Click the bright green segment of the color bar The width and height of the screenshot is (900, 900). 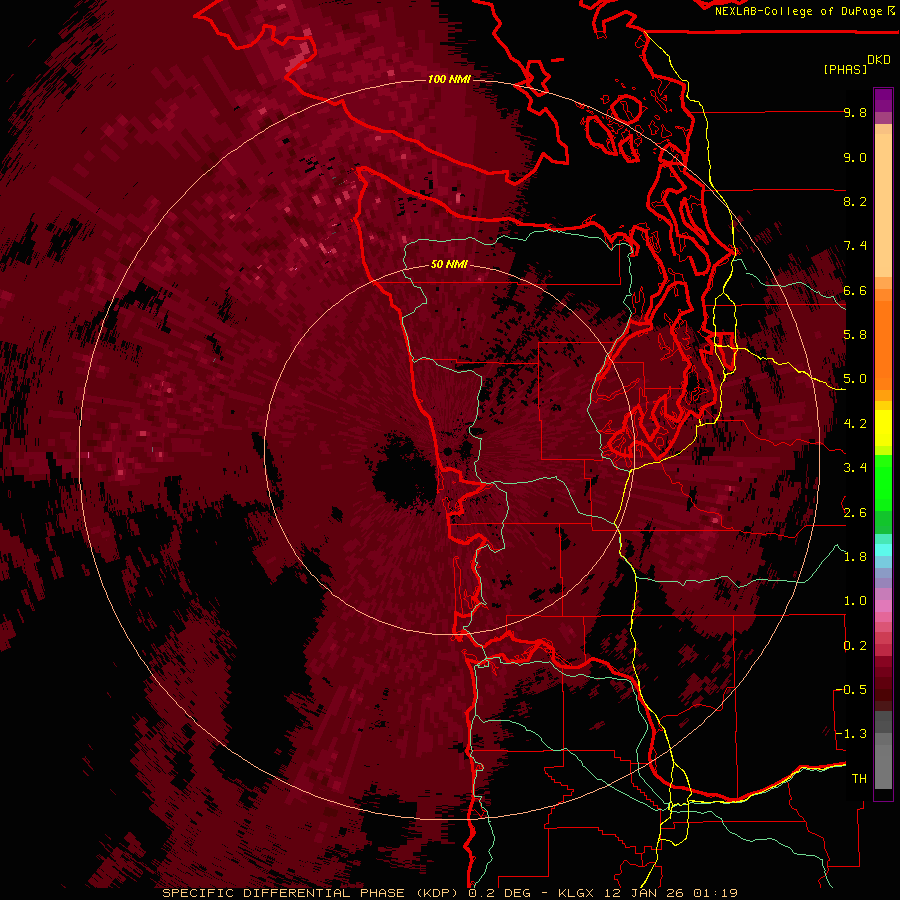pyautogui.click(x=883, y=482)
